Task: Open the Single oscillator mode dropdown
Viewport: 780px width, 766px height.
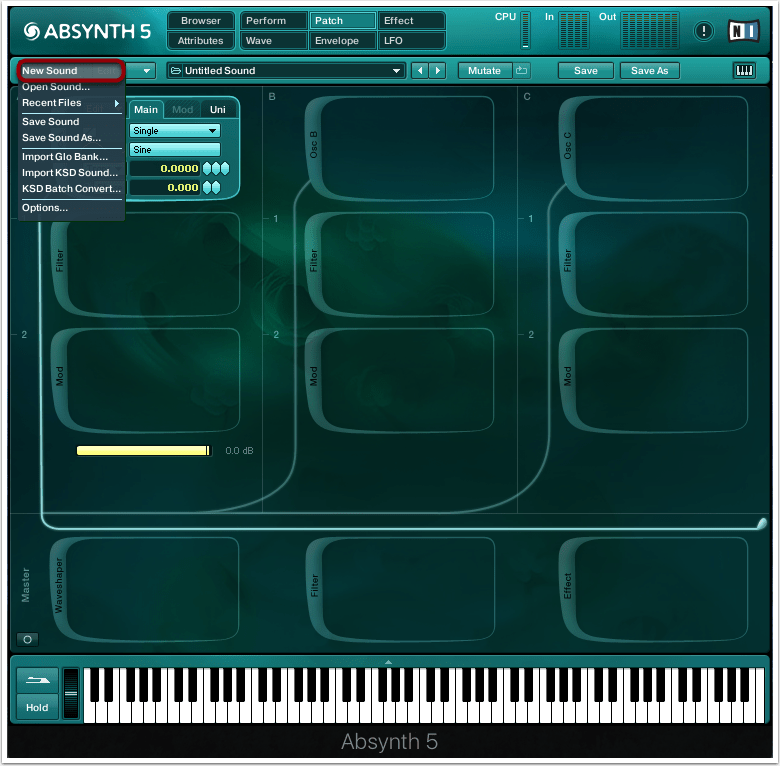Action: [174, 131]
